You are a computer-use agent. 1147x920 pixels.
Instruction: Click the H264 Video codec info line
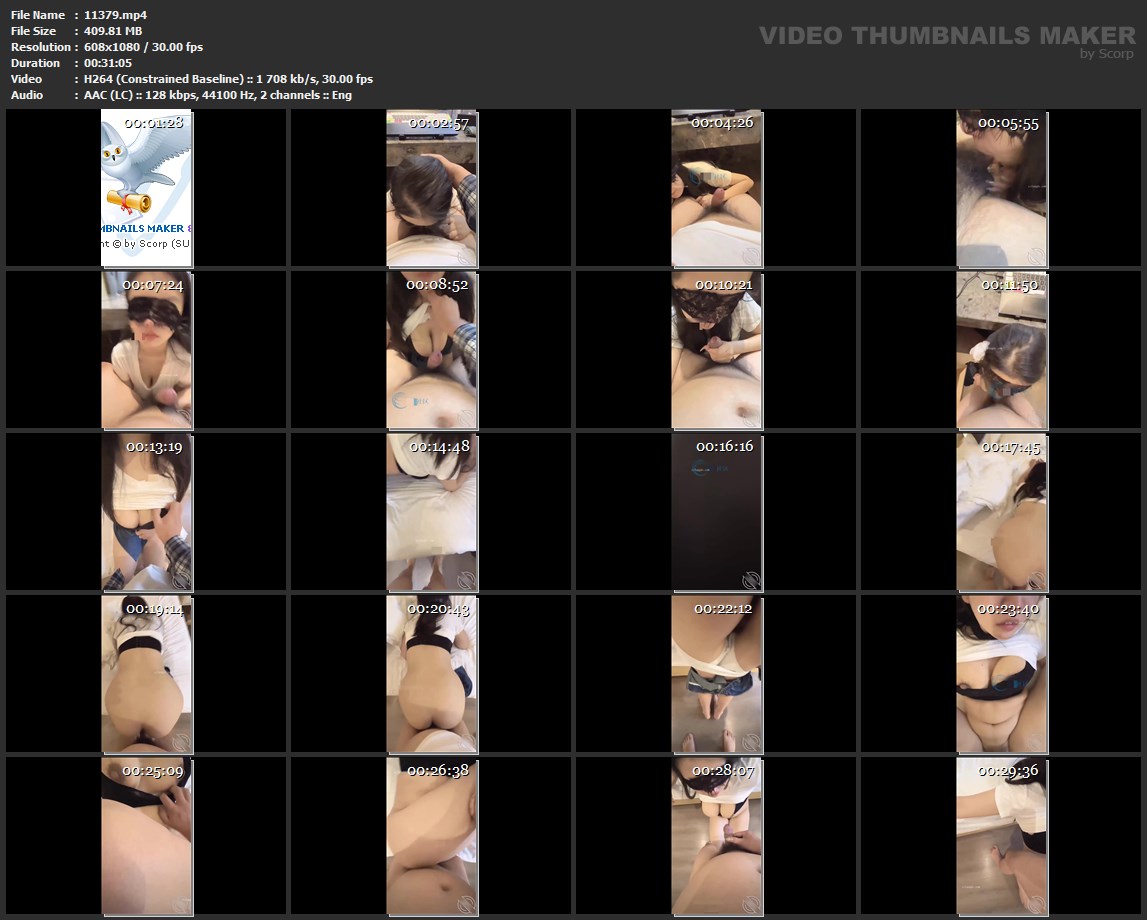click(228, 79)
